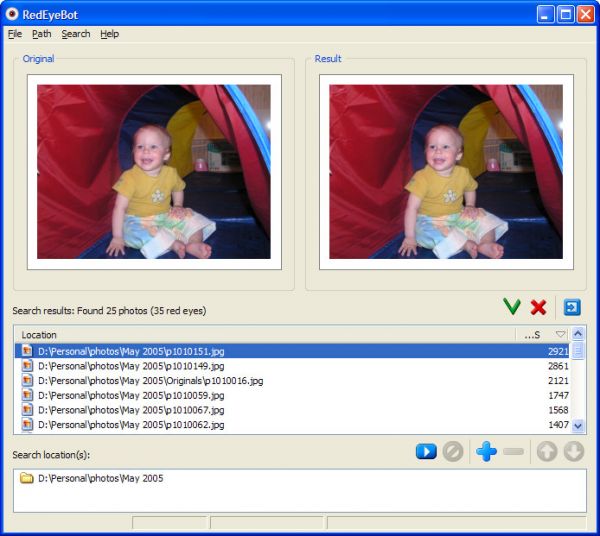Click the sort-descending triangle column header
Viewport: 600px width, 536px height.
[x=560, y=335]
